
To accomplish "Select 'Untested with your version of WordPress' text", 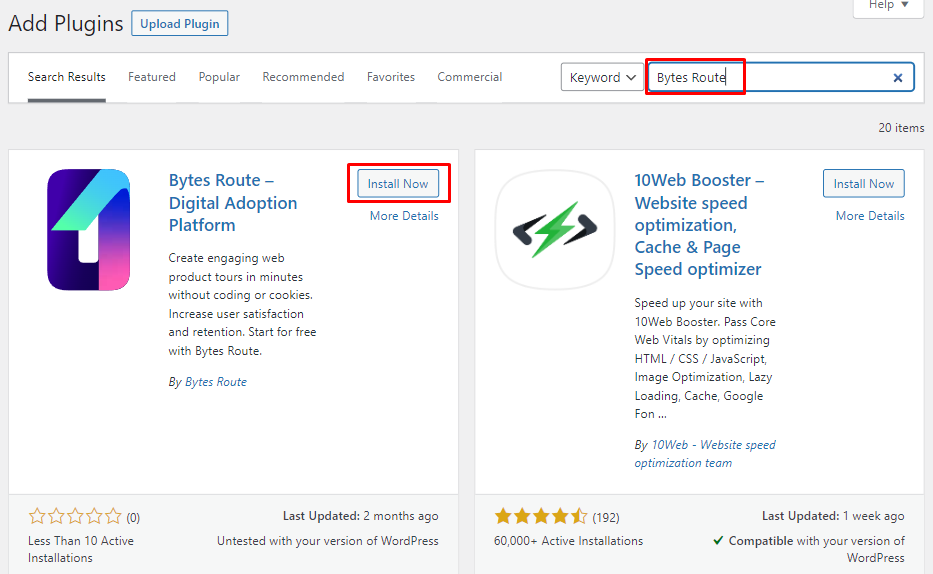I will (328, 541).
